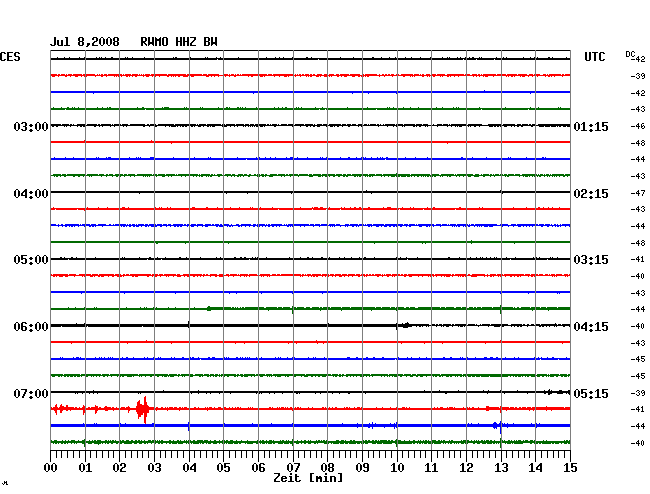
Task: Select the 04:00 local time label
Action: point(31,194)
